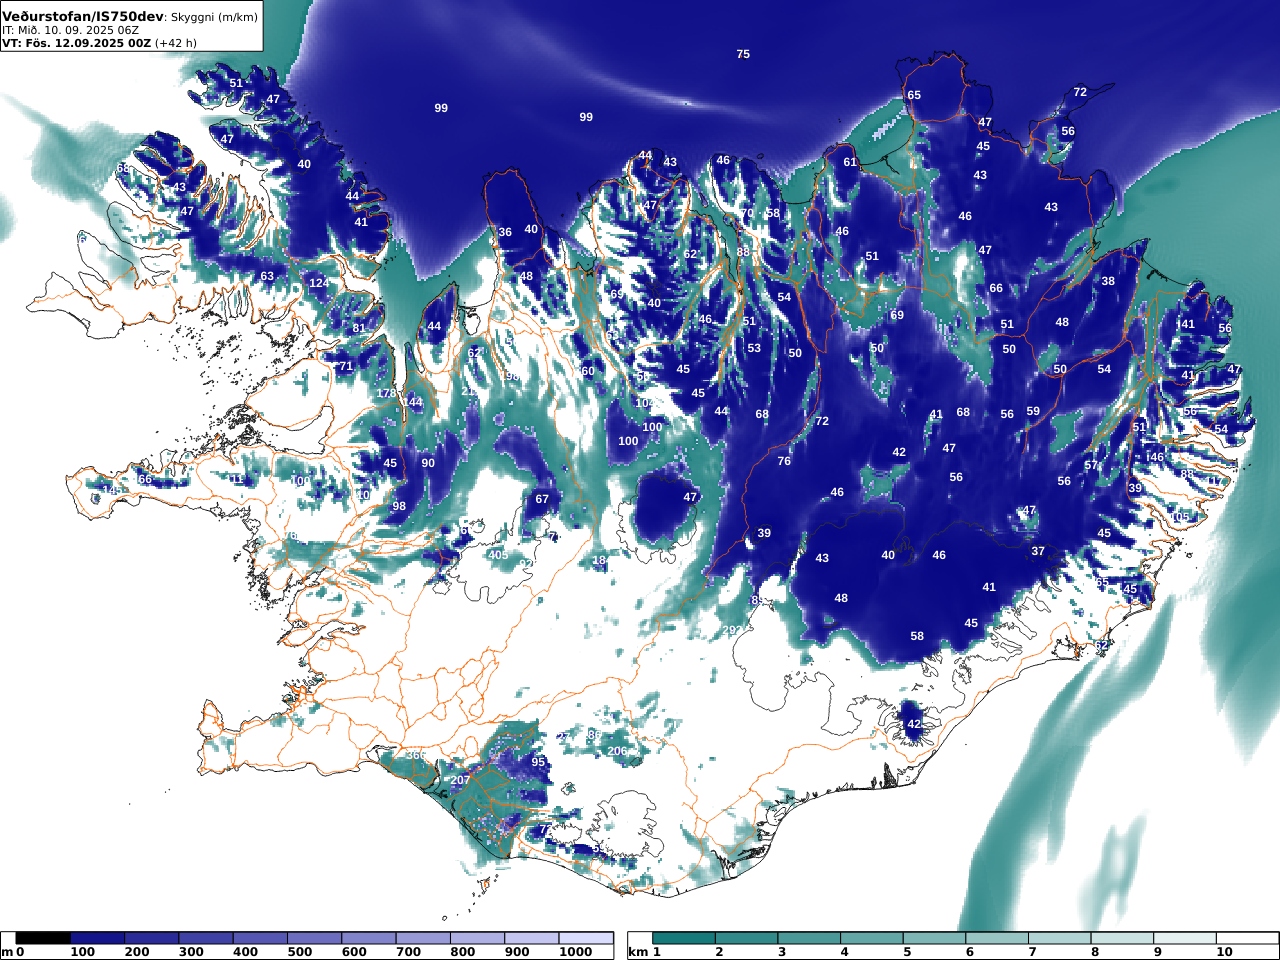
Task: Click the '800' label on the meter scale
Action: 463,952
